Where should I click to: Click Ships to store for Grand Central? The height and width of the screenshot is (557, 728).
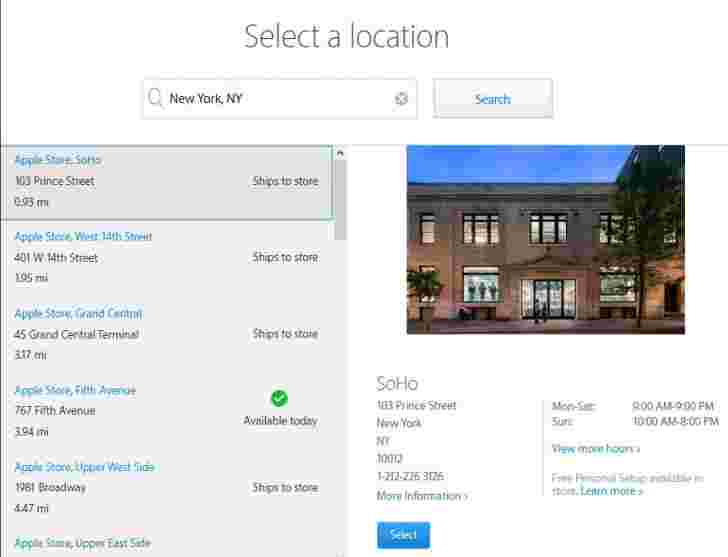[286, 334]
